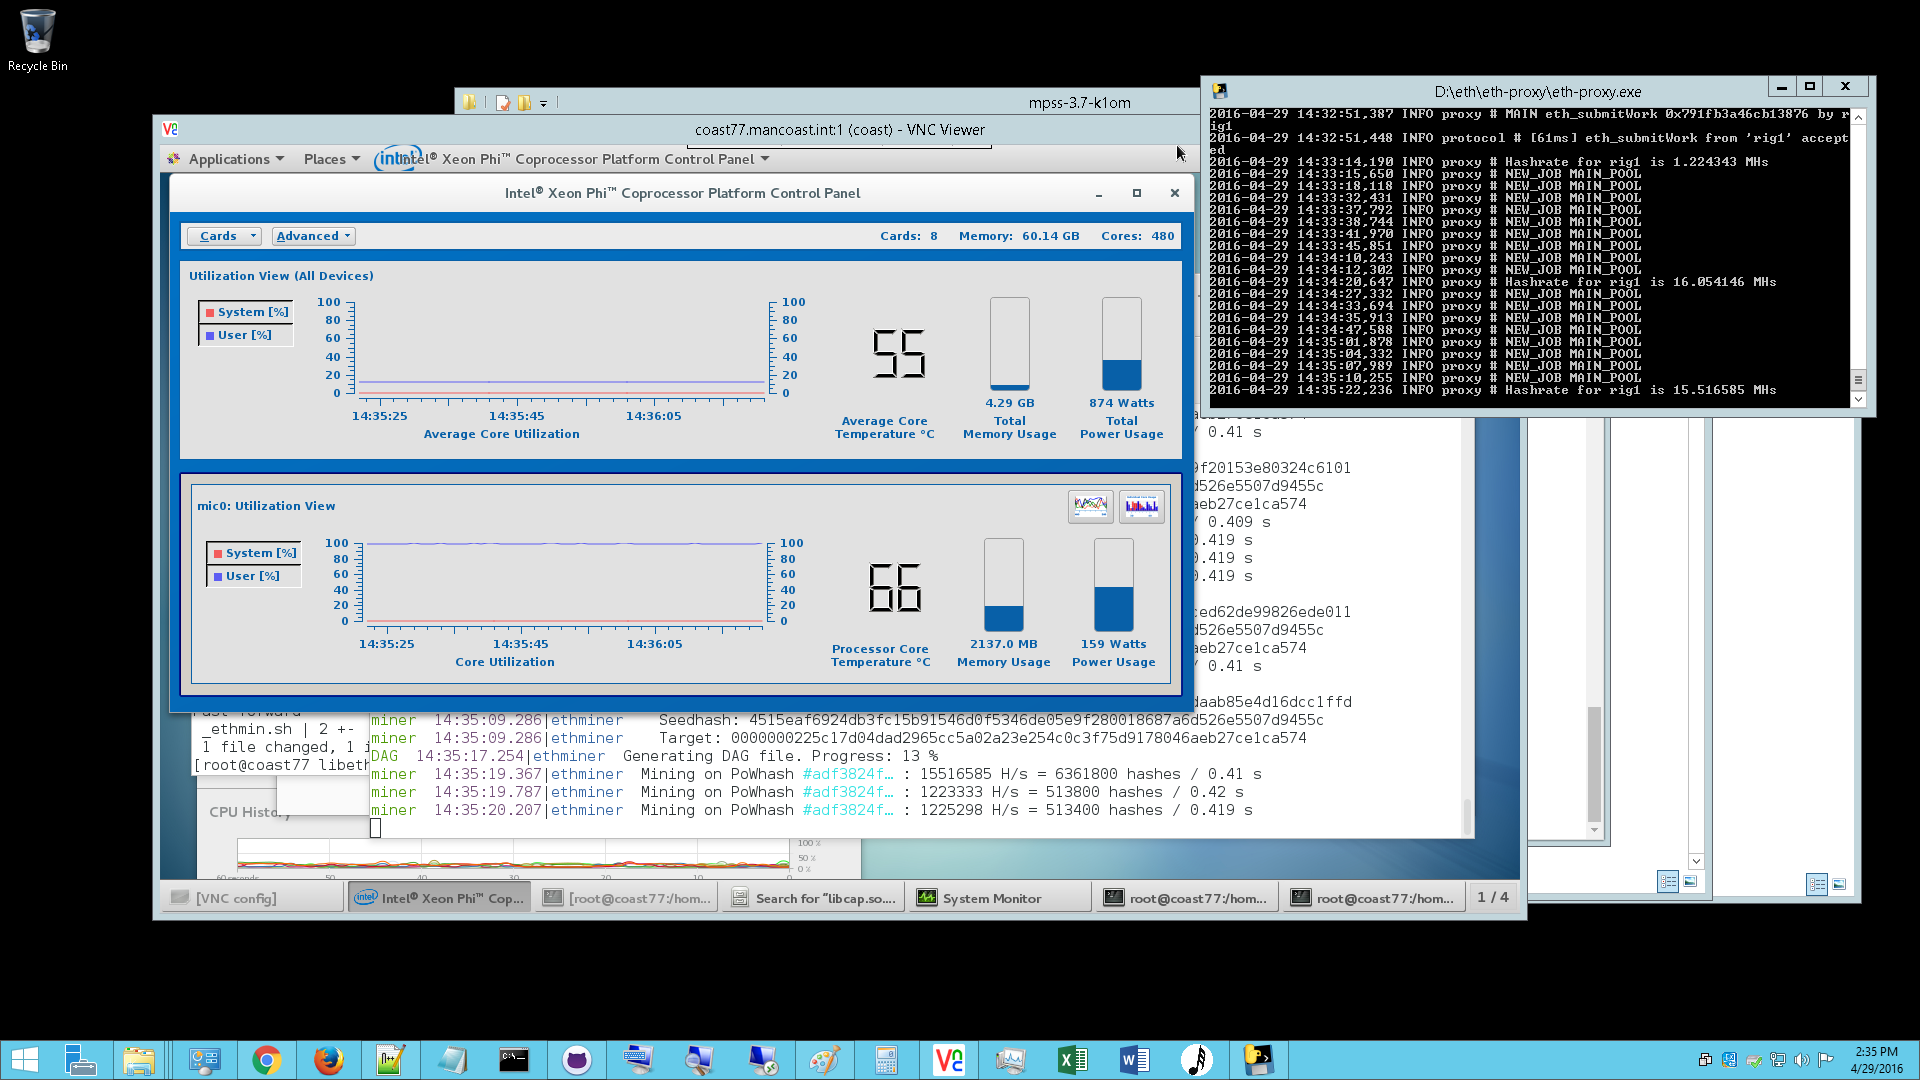Switch left Explorer window to details view

coord(1667,881)
